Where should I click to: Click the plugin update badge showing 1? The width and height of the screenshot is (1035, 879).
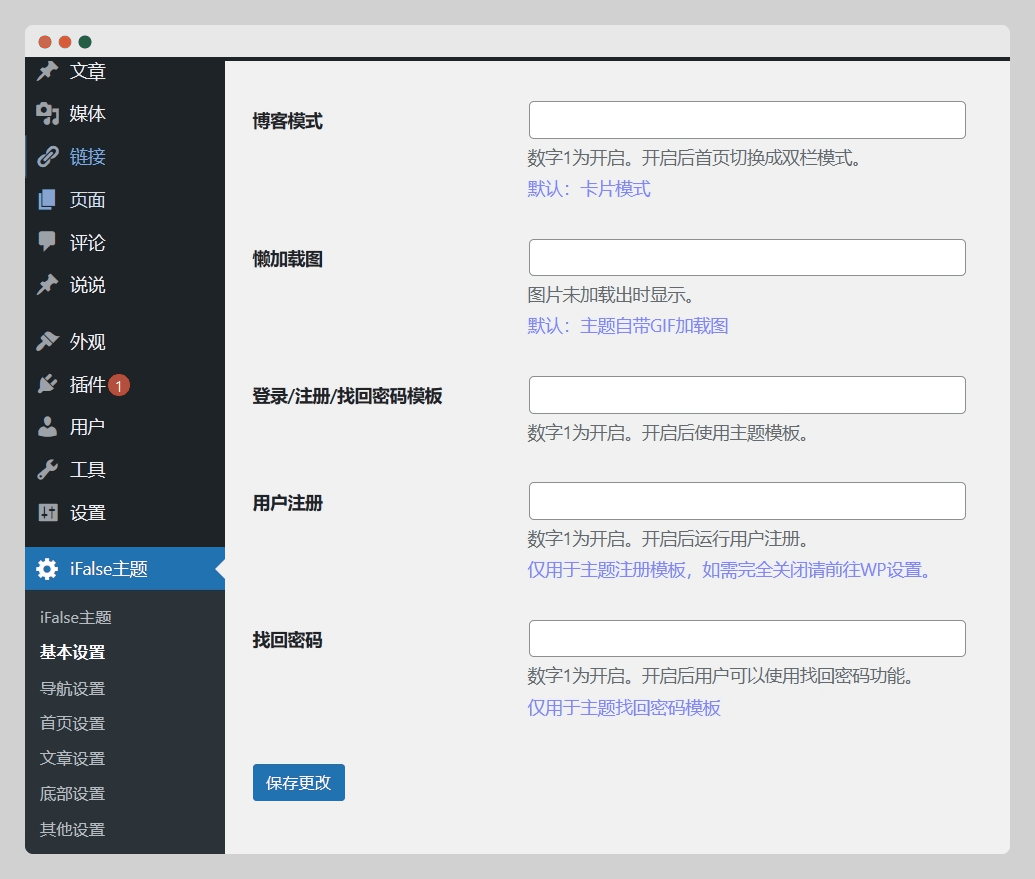tap(119, 385)
